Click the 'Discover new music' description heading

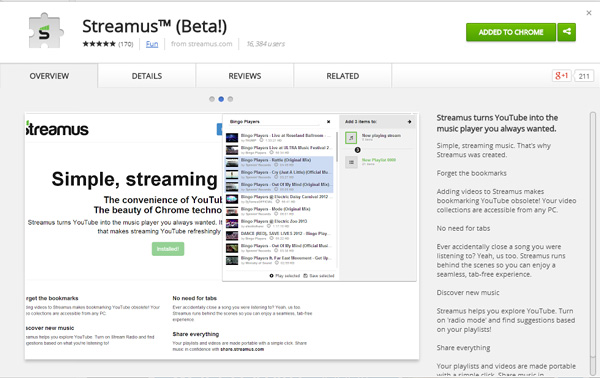pyautogui.click(x=468, y=293)
